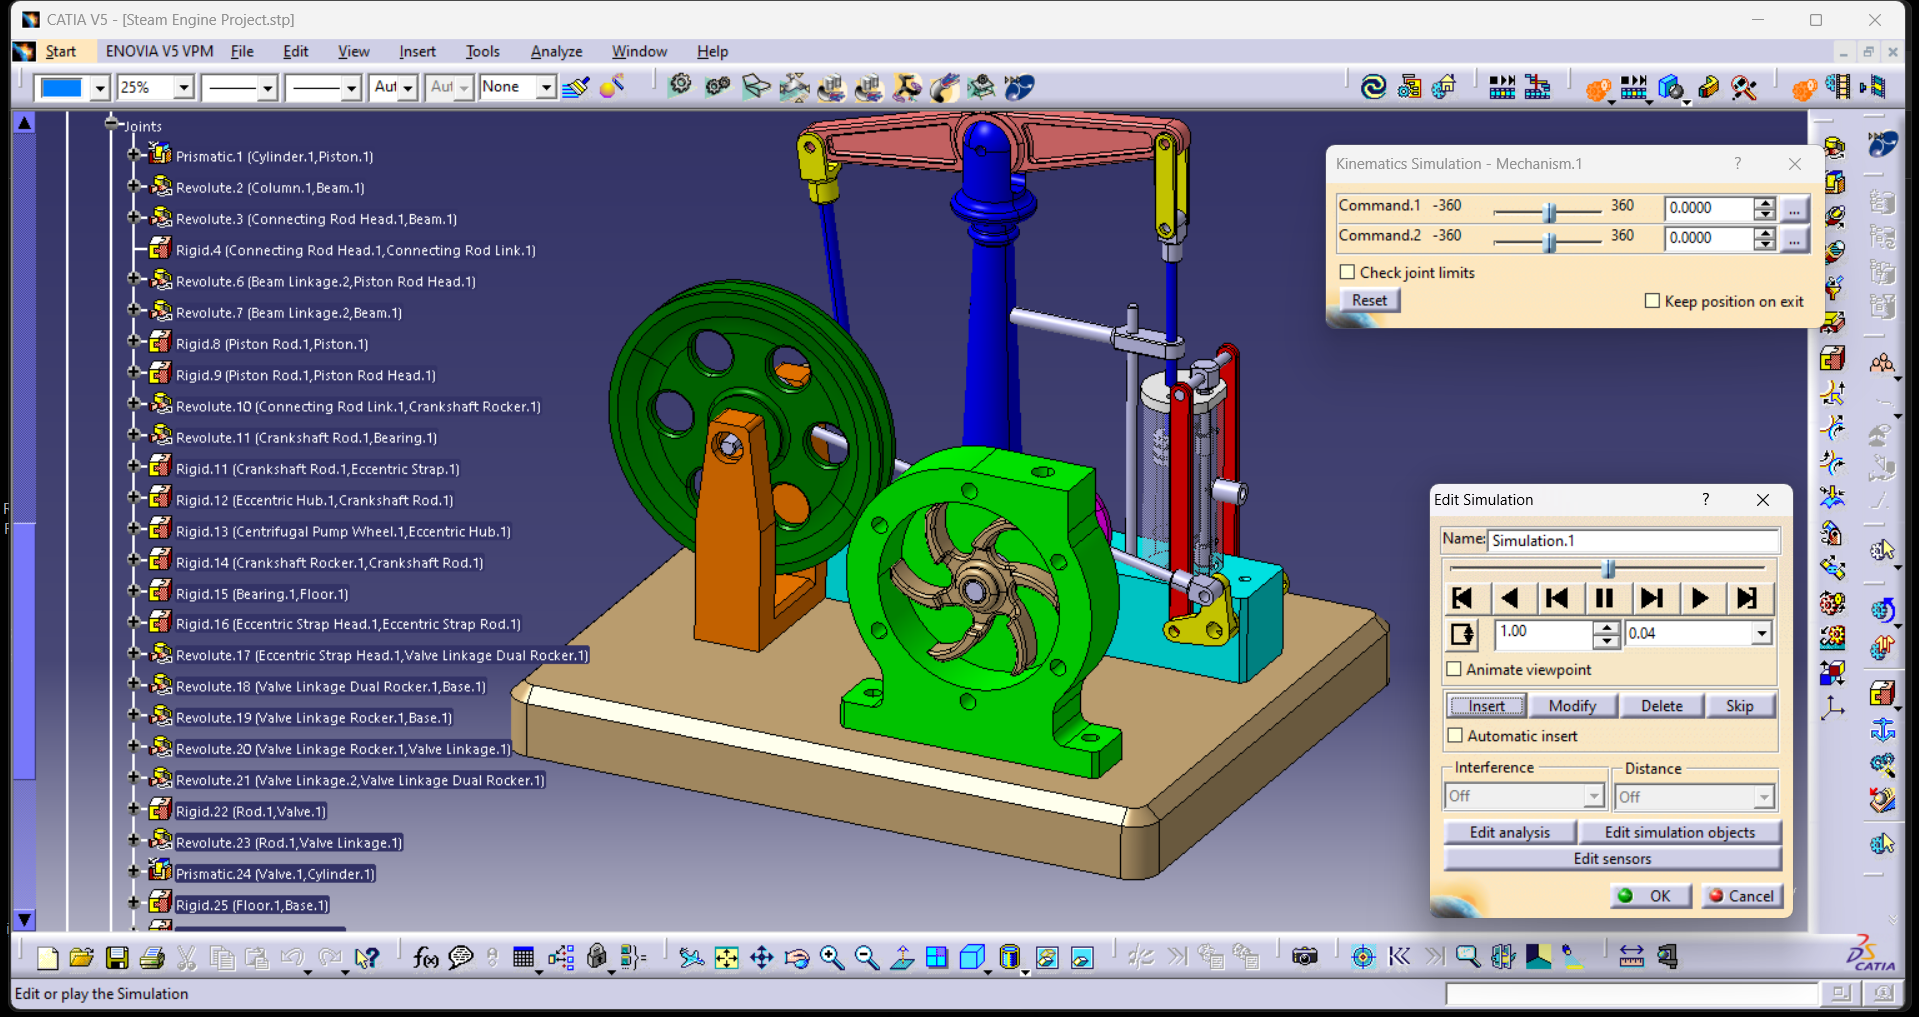
Task: Enable the Automatic insert checkbox
Action: (x=1454, y=736)
